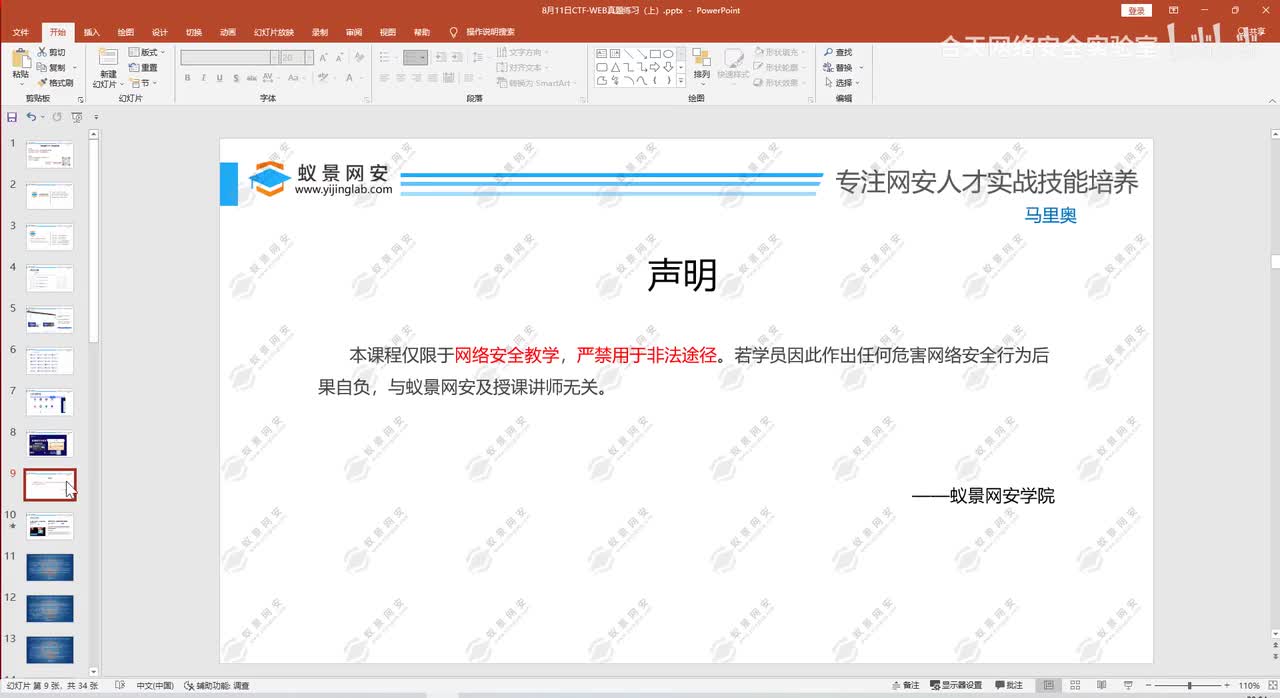Image resolution: width=1280 pixels, height=698 pixels.
Task: Open the Help (帮助) tab
Action: (x=421, y=32)
